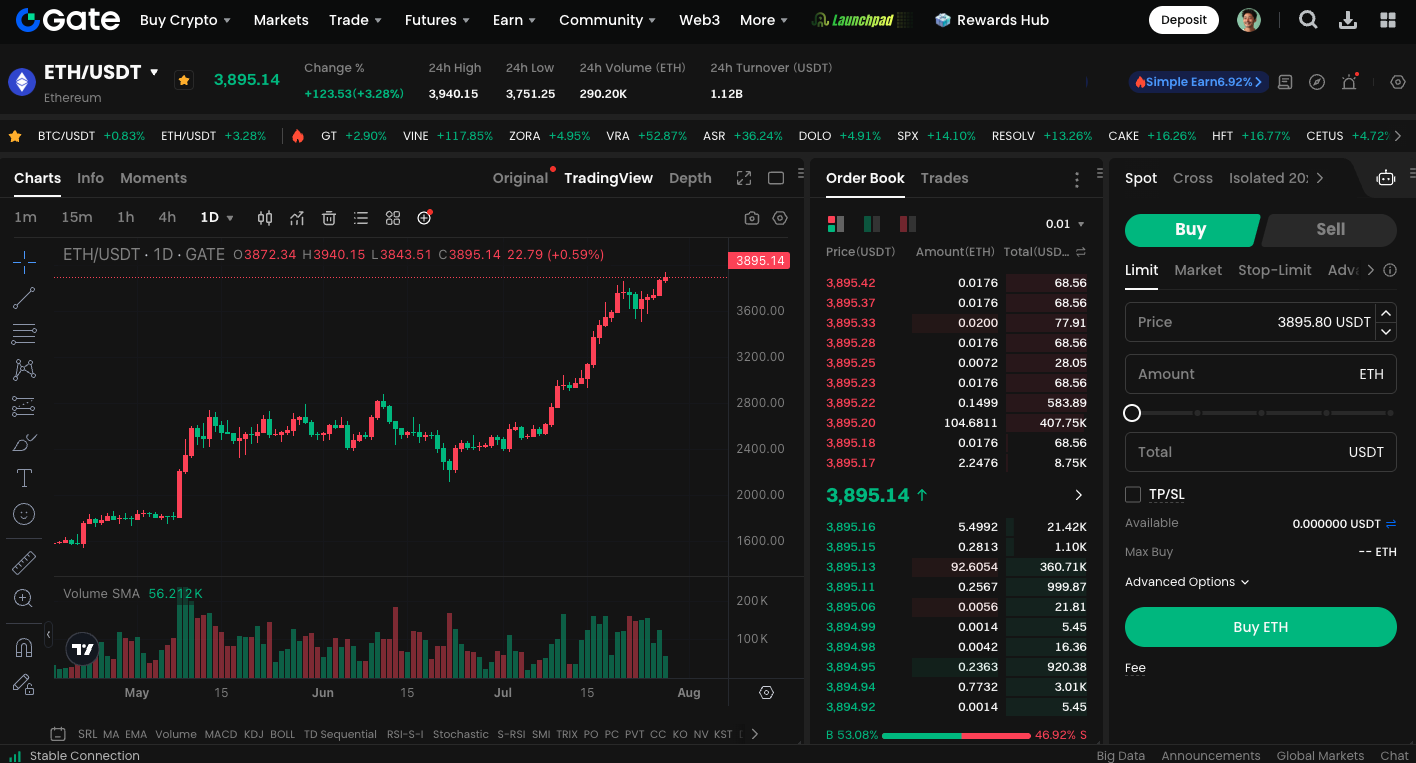The image size is (1416, 763).
Task: Select the ruler measure tool
Action: point(24,563)
